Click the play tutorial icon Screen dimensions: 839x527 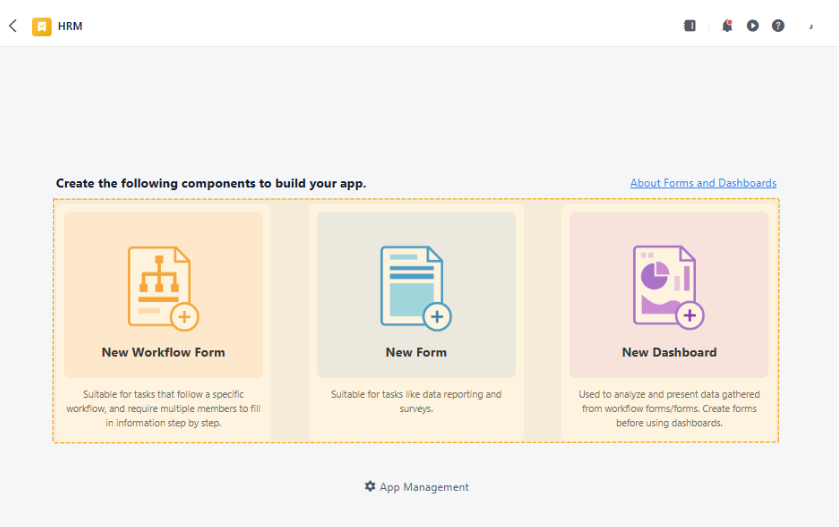[752, 26]
